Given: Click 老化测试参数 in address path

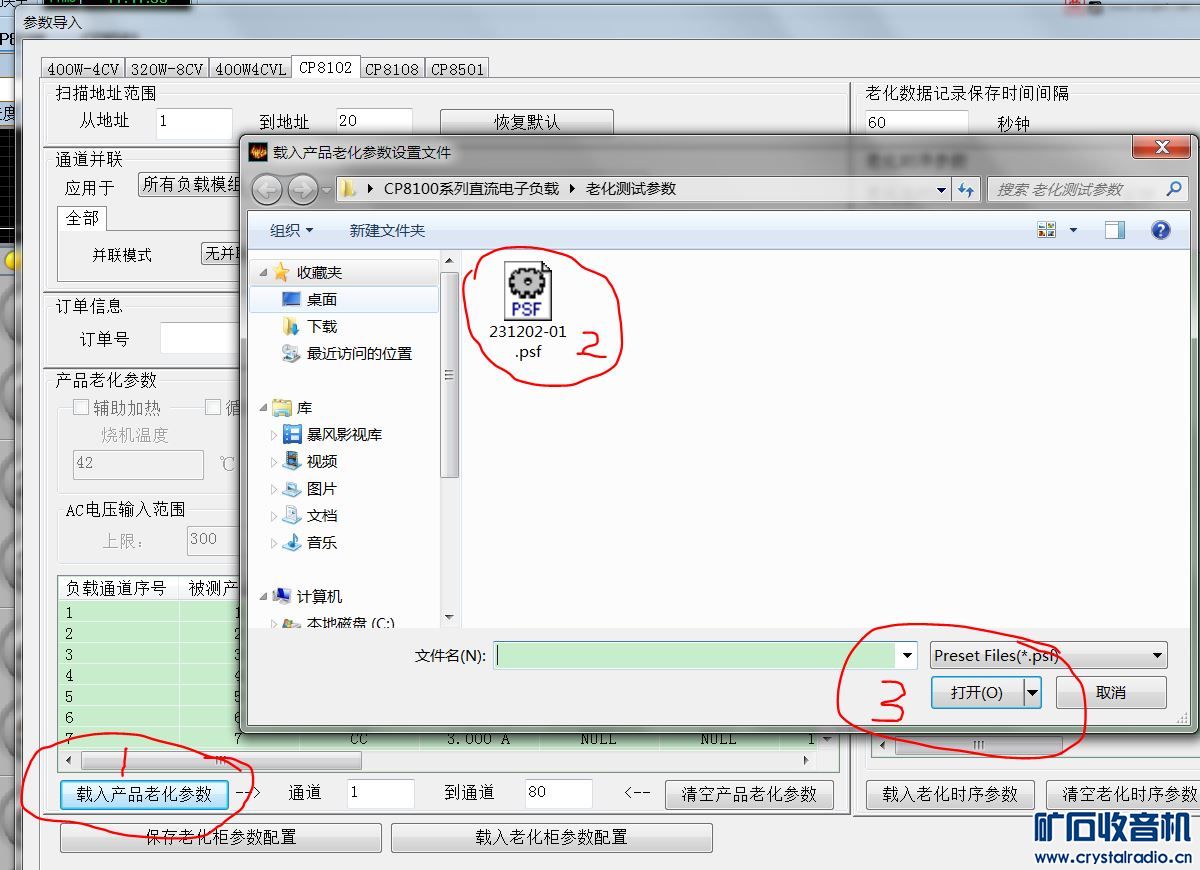Looking at the screenshot, I should coord(630,189).
